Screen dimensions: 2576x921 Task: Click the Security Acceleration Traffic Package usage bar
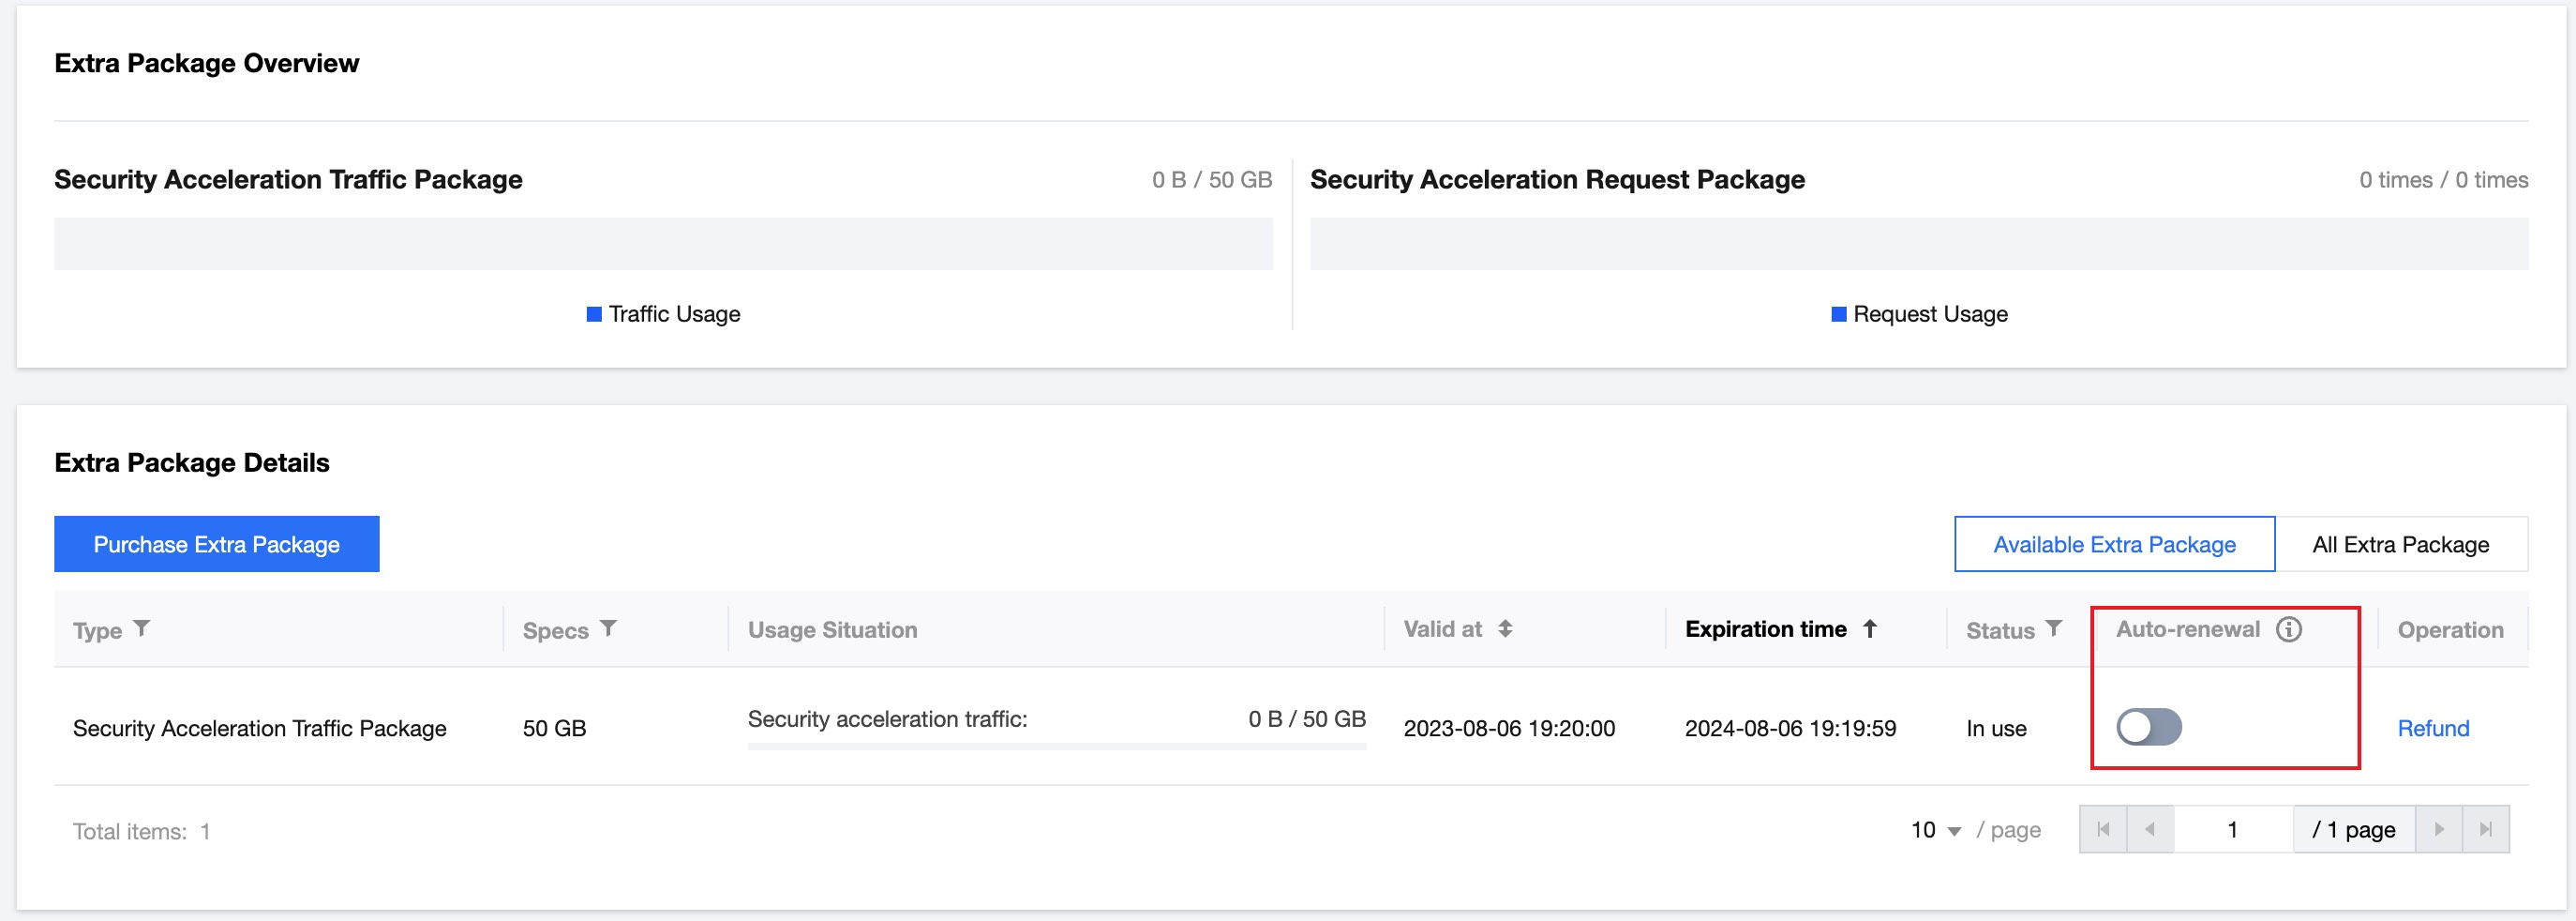[662, 244]
